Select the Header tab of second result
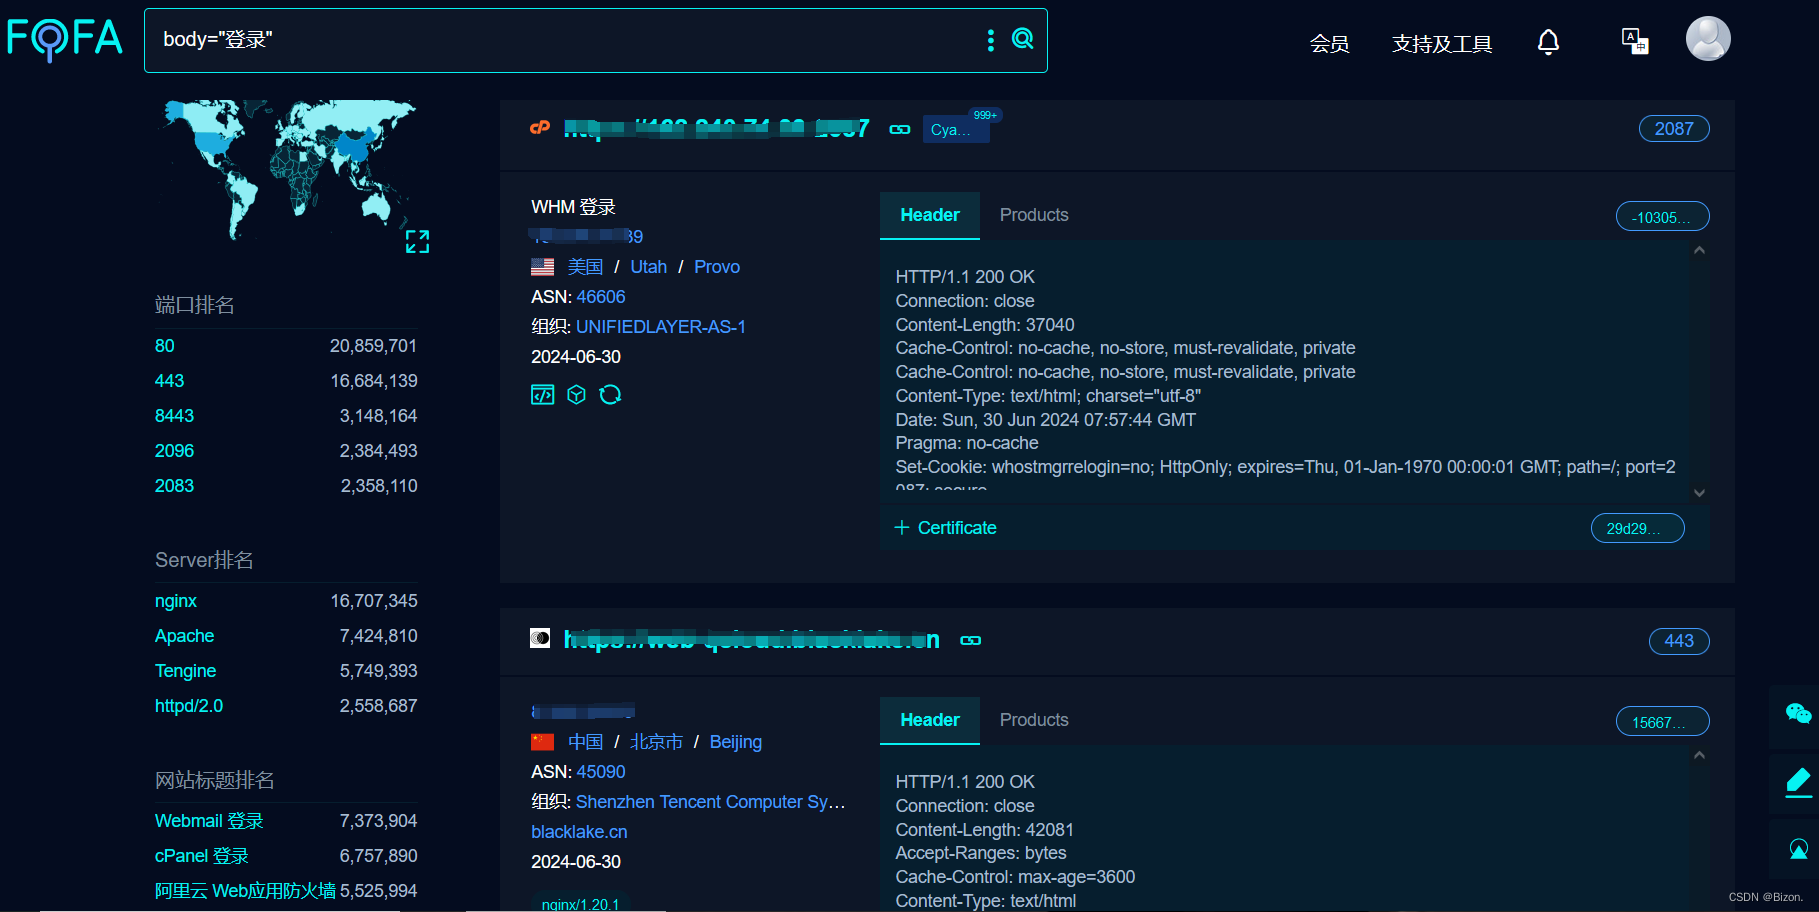Image resolution: width=1819 pixels, height=912 pixels. pyautogui.click(x=929, y=719)
